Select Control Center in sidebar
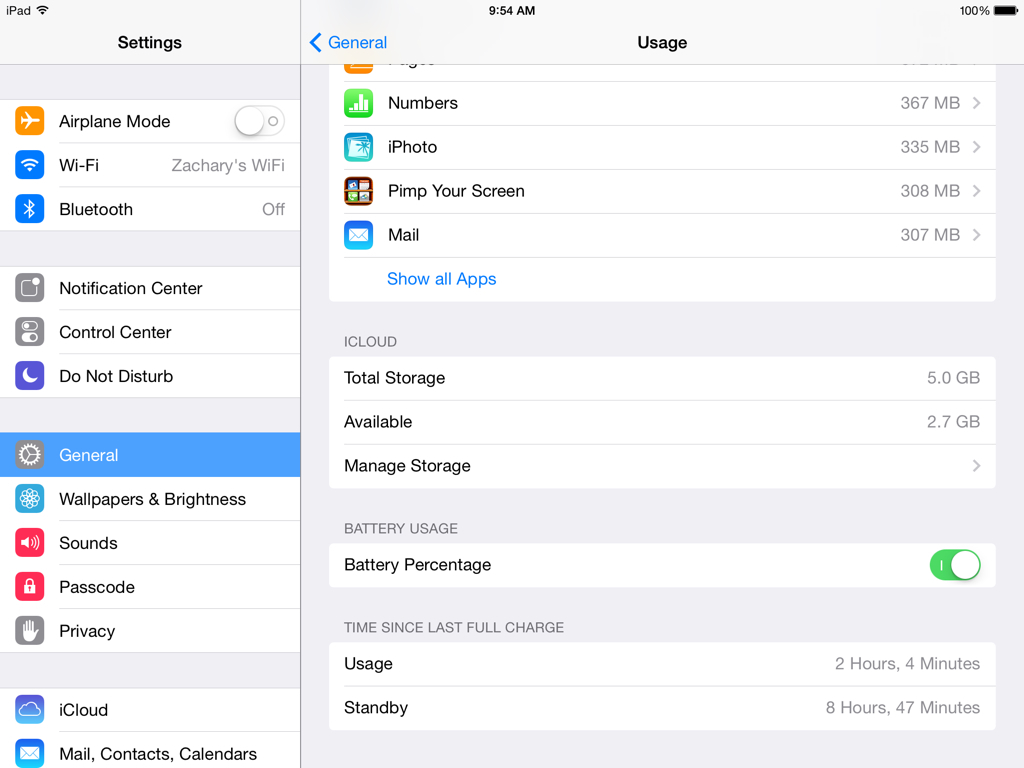 [150, 332]
